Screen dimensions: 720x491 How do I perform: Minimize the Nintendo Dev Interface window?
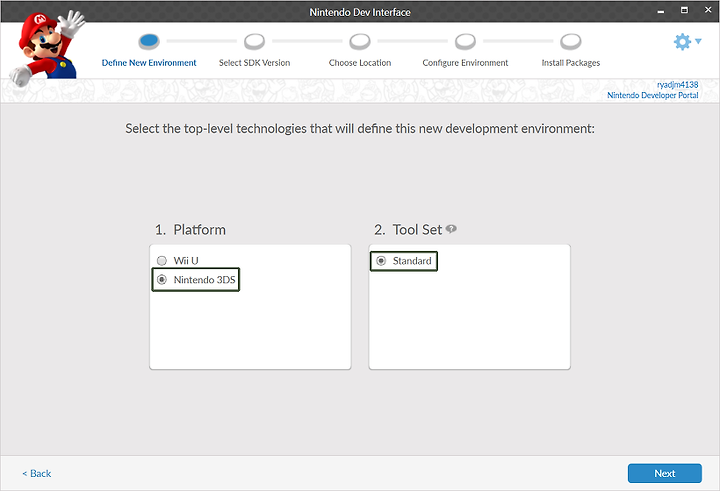pos(661,11)
